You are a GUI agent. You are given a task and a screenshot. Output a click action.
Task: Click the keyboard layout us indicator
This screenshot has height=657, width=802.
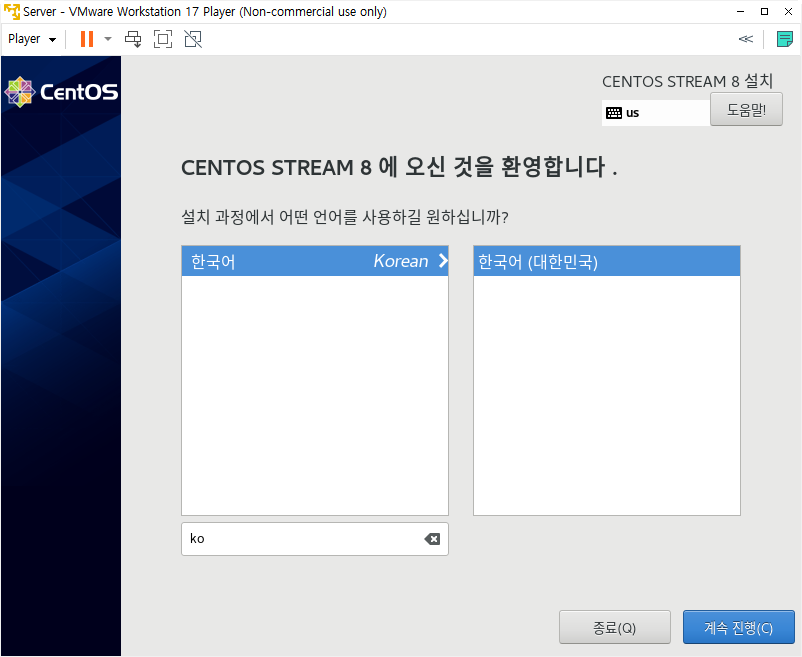(655, 112)
